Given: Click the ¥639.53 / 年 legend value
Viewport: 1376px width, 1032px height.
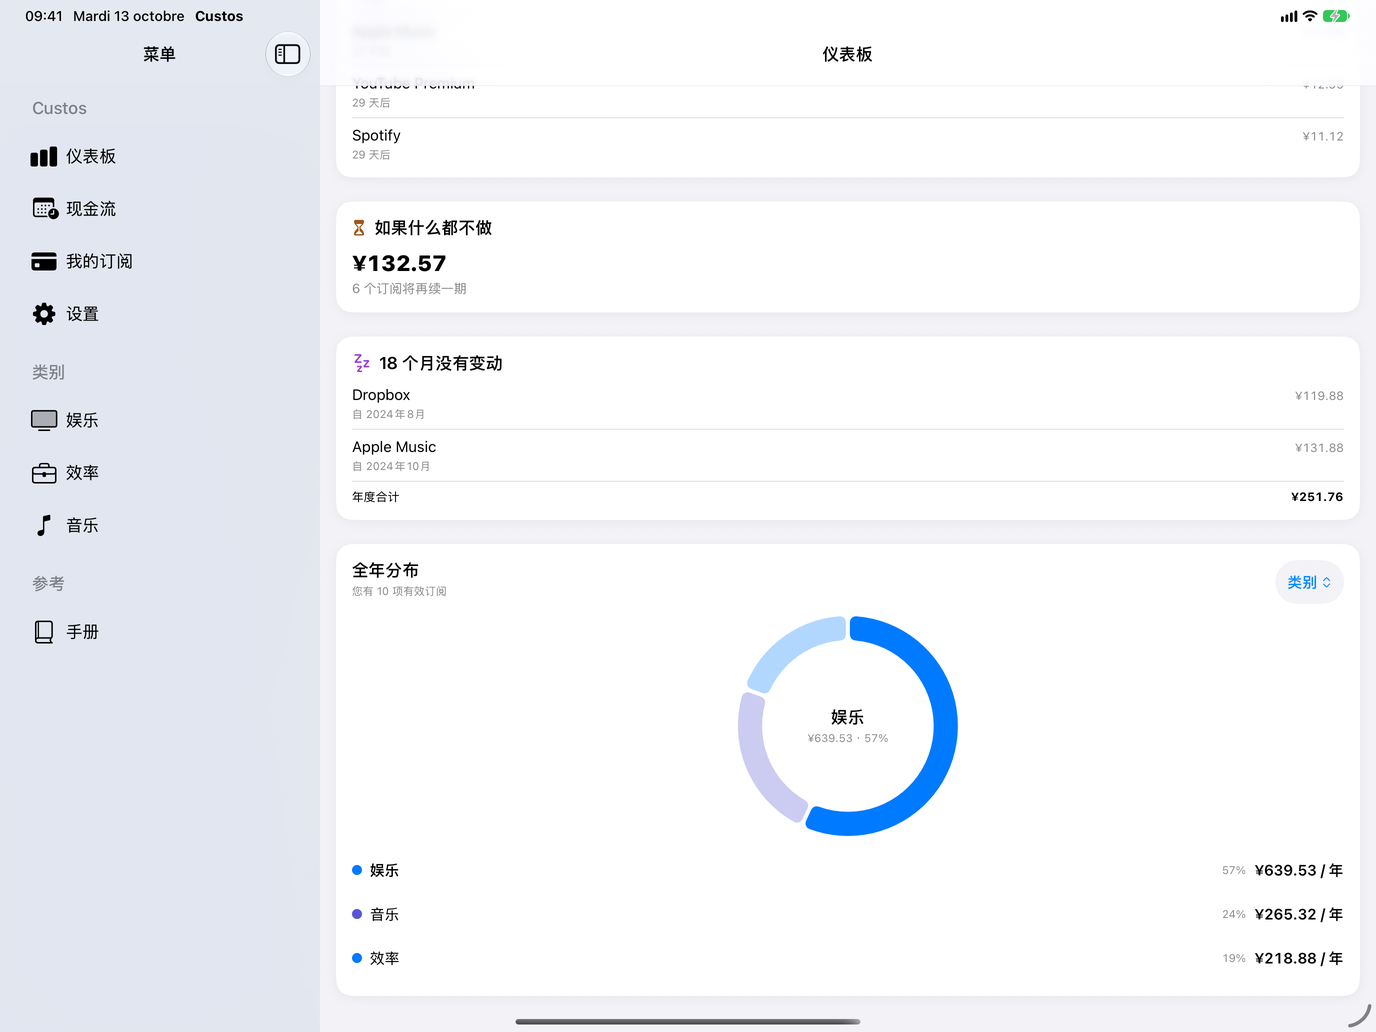Looking at the screenshot, I should [x=1299, y=870].
